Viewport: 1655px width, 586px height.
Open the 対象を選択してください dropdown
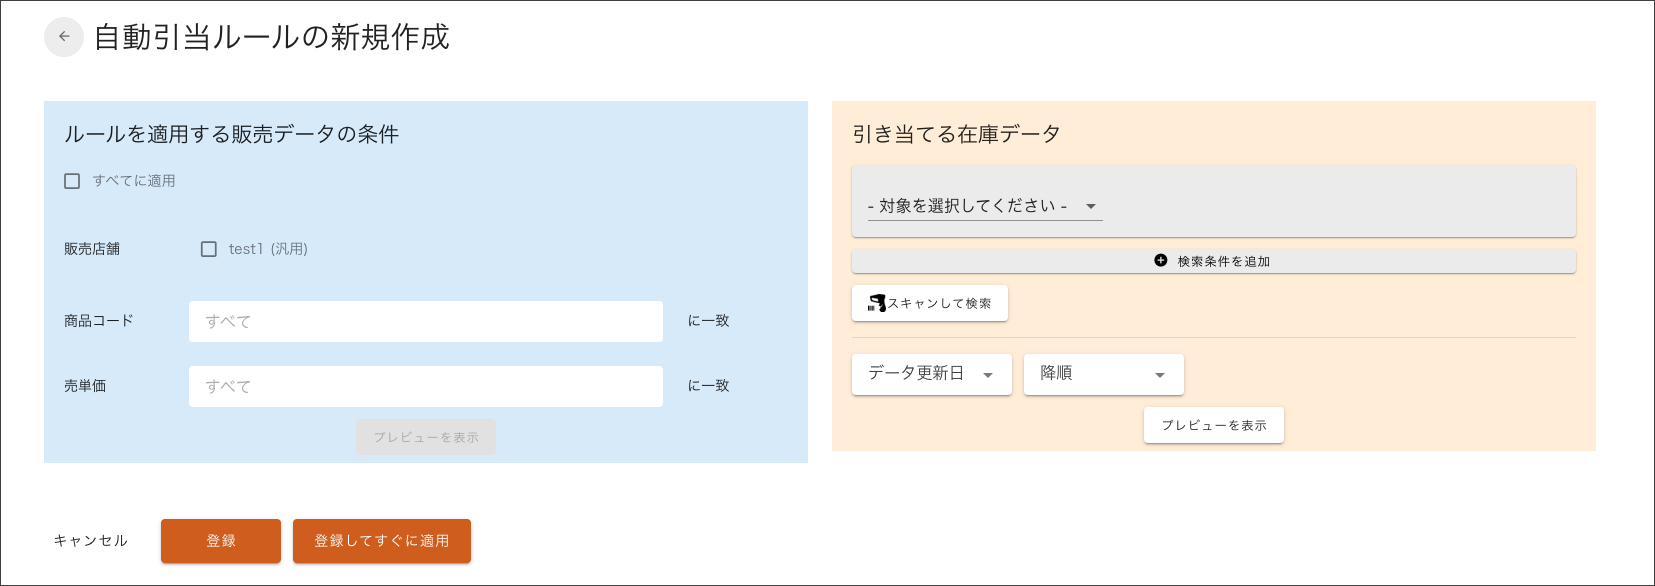pos(985,206)
